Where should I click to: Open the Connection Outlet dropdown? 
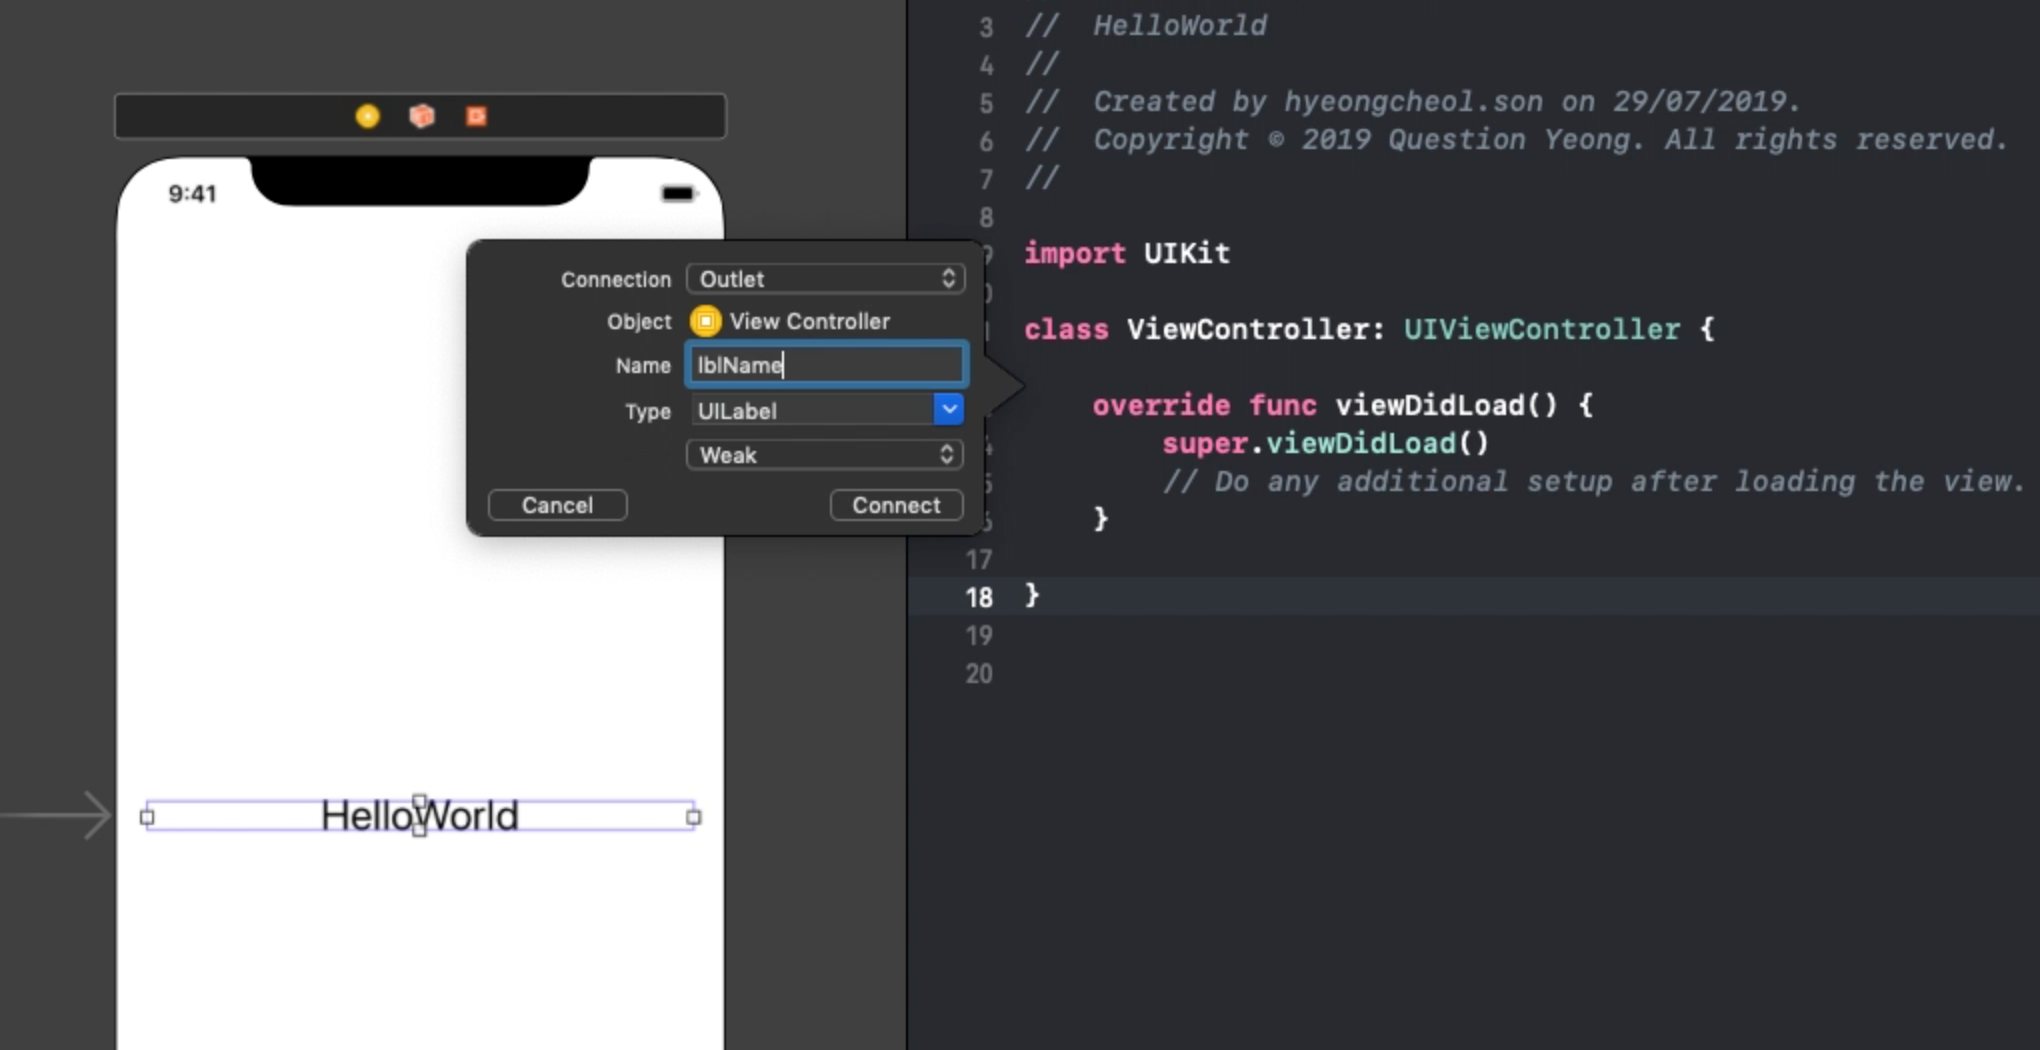tap(825, 279)
